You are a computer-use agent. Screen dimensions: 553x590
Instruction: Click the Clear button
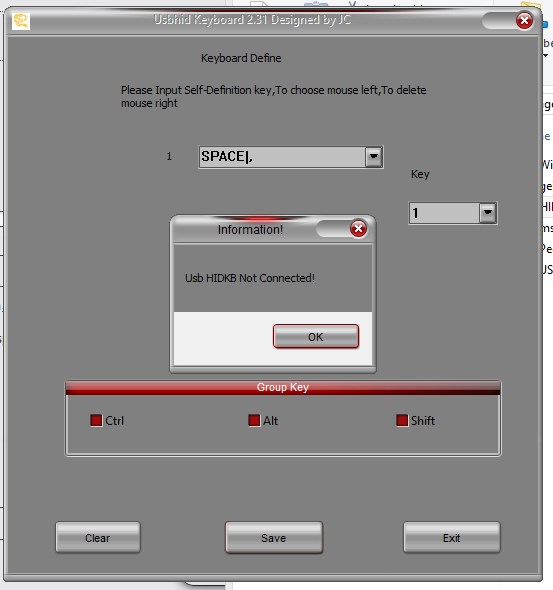click(x=98, y=537)
